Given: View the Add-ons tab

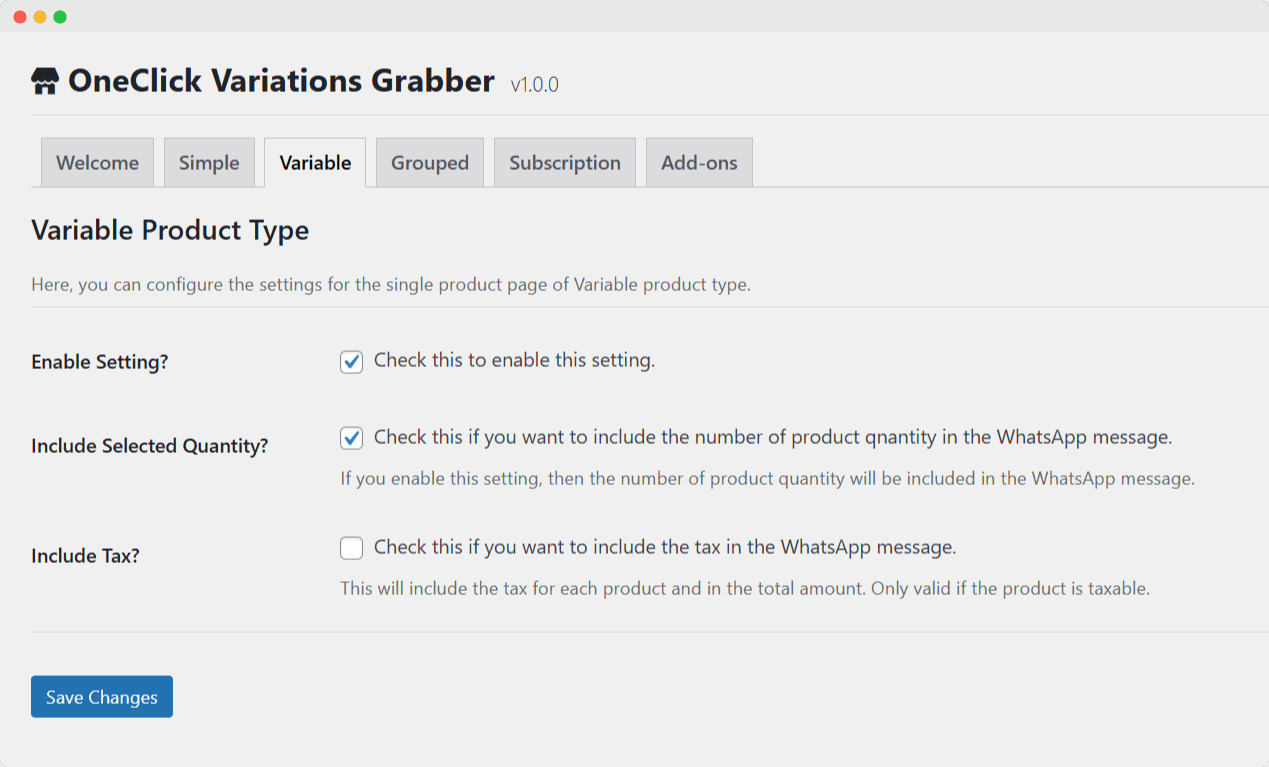Looking at the screenshot, I should coord(698,162).
